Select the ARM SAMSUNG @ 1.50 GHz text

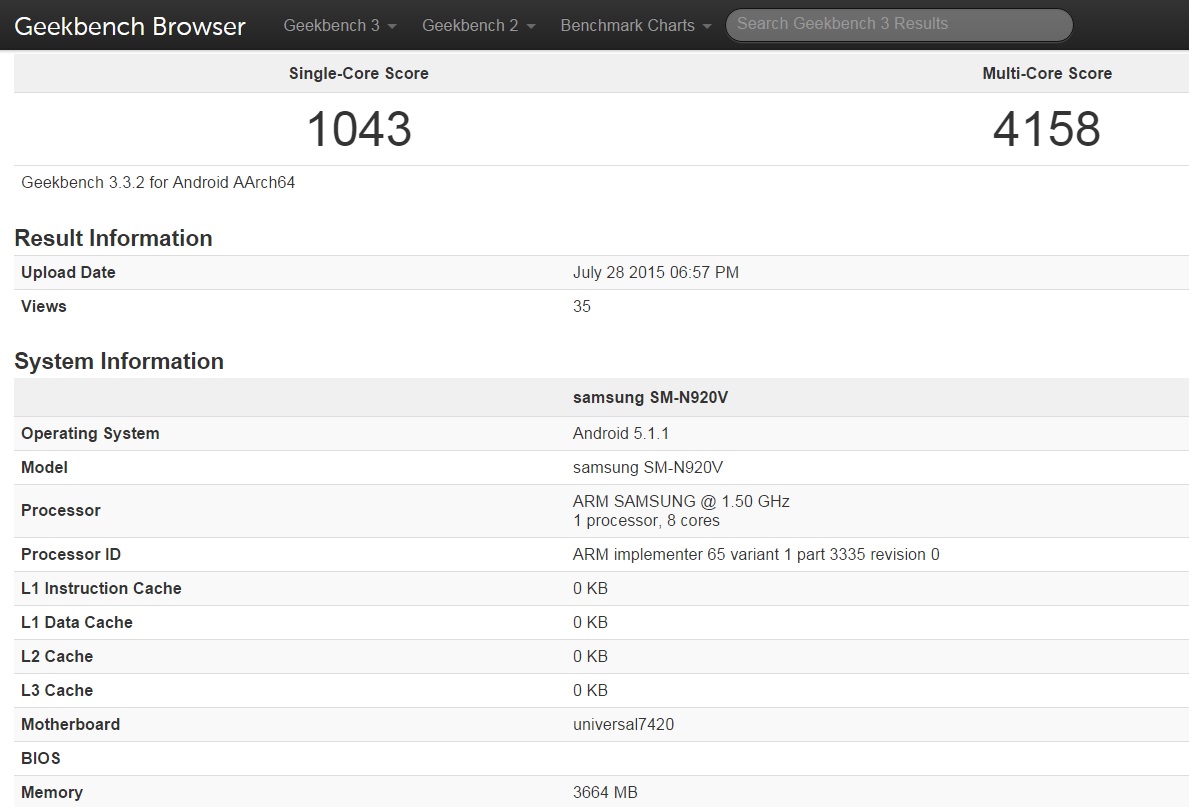click(681, 501)
